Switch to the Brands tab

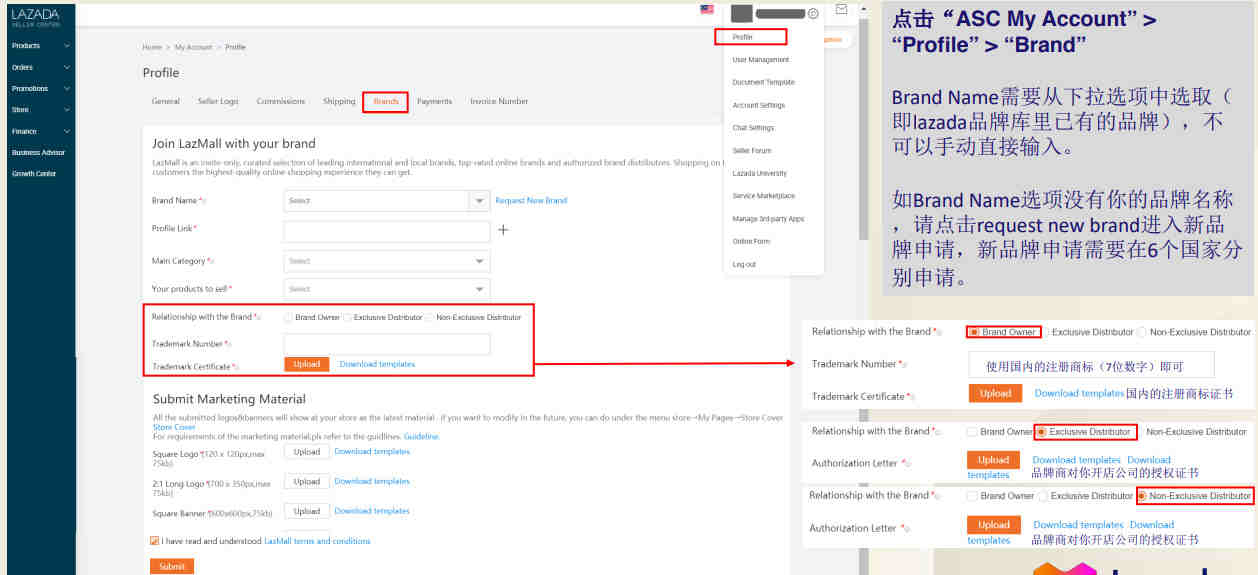click(386, 102)
